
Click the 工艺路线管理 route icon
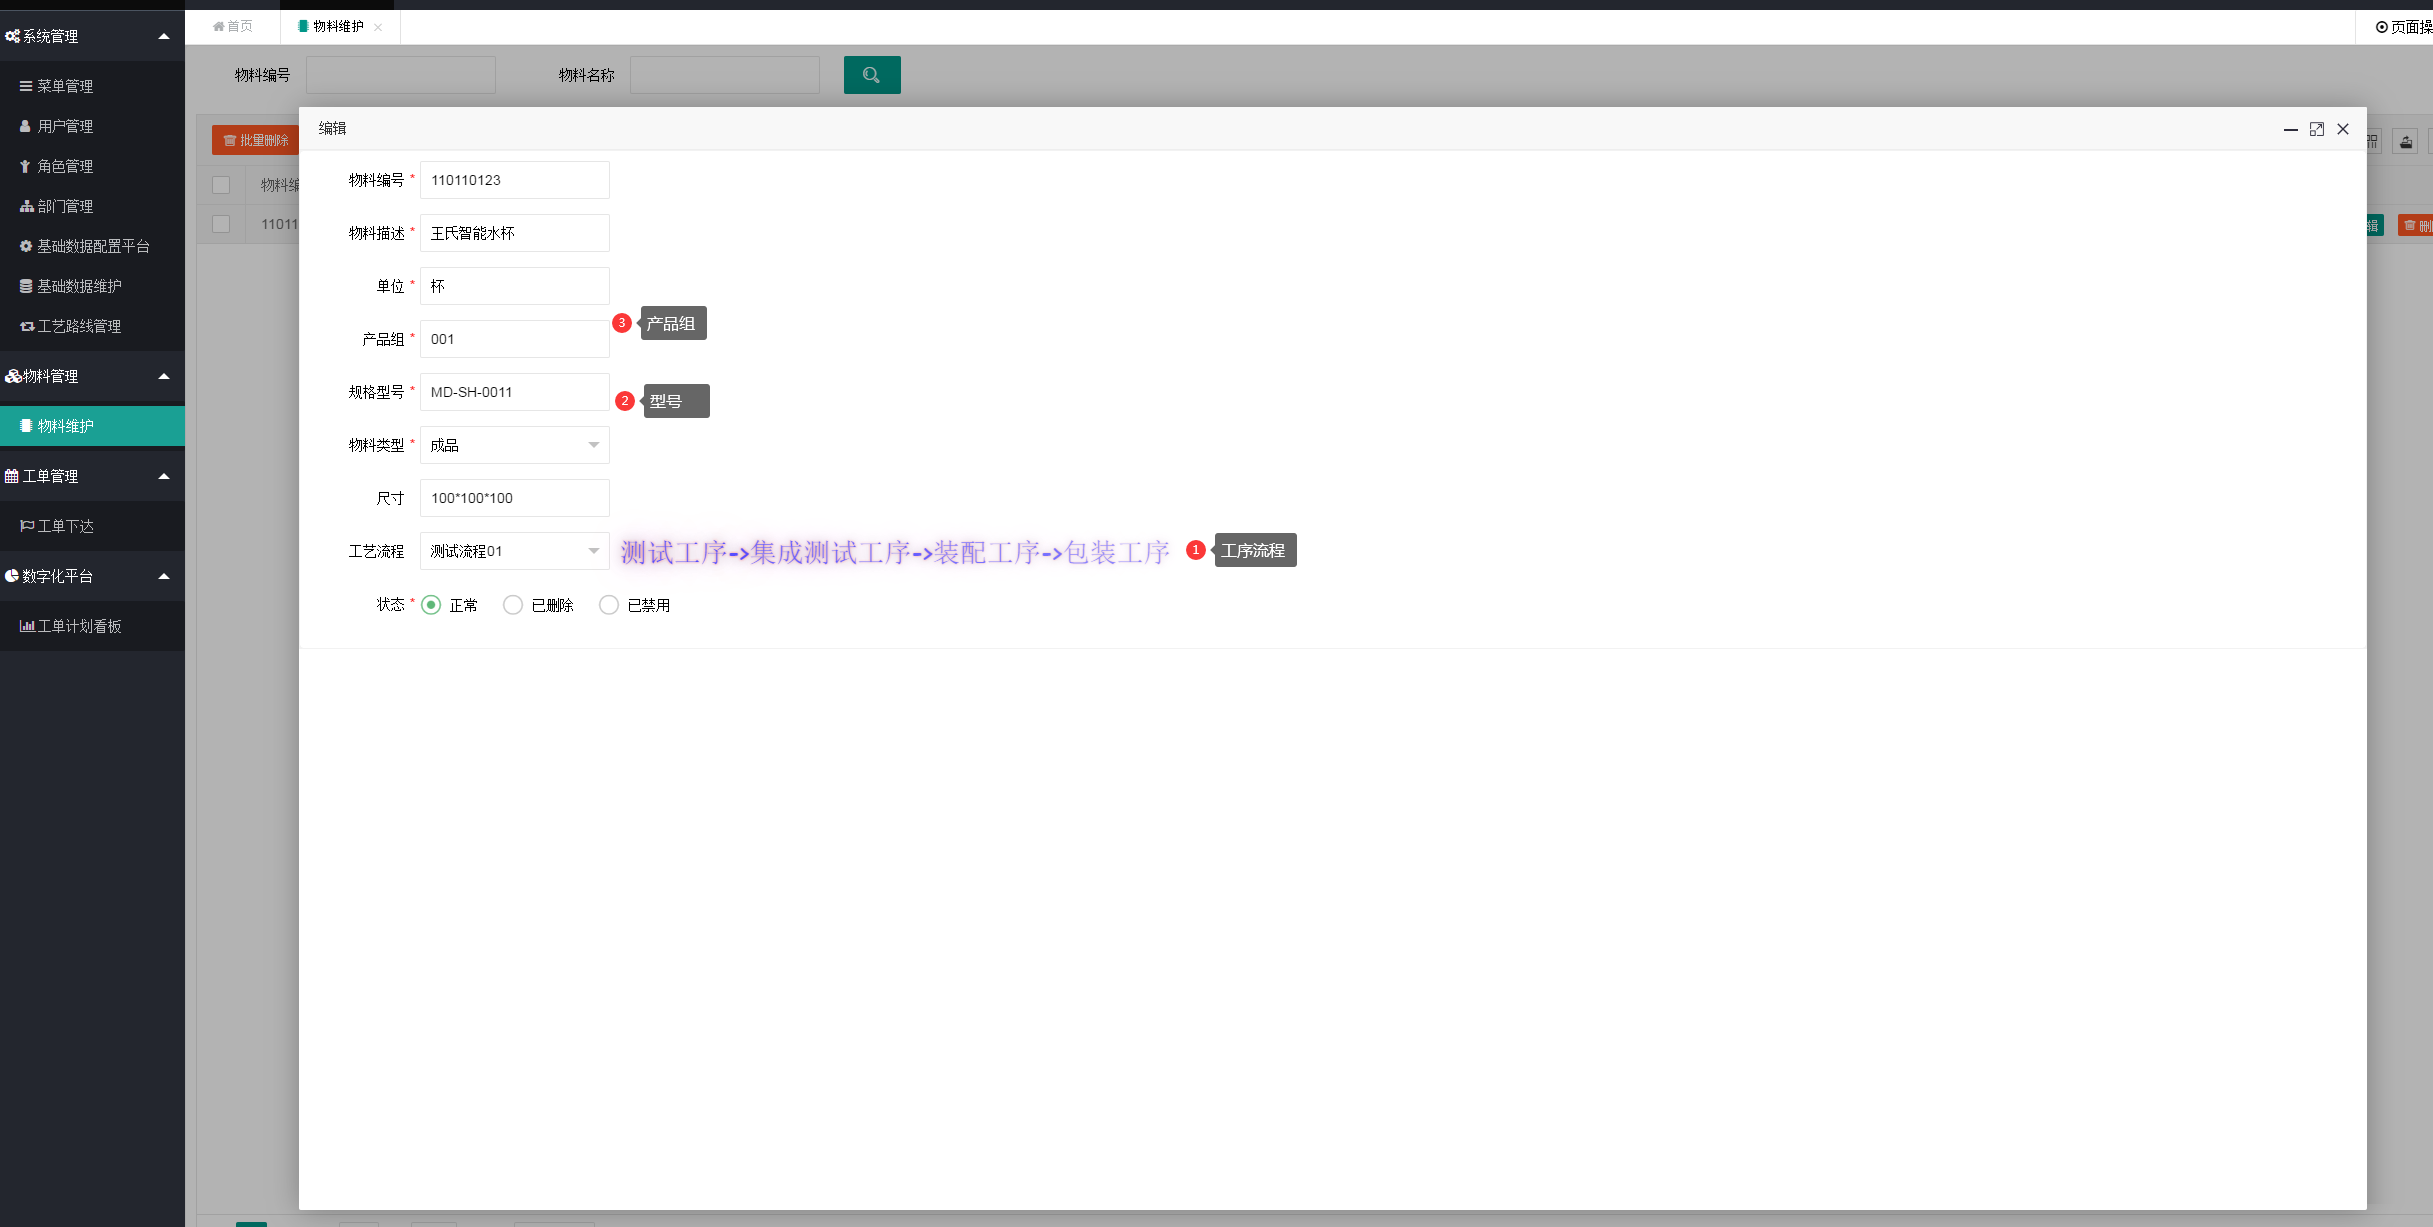(x=27, y=326)
